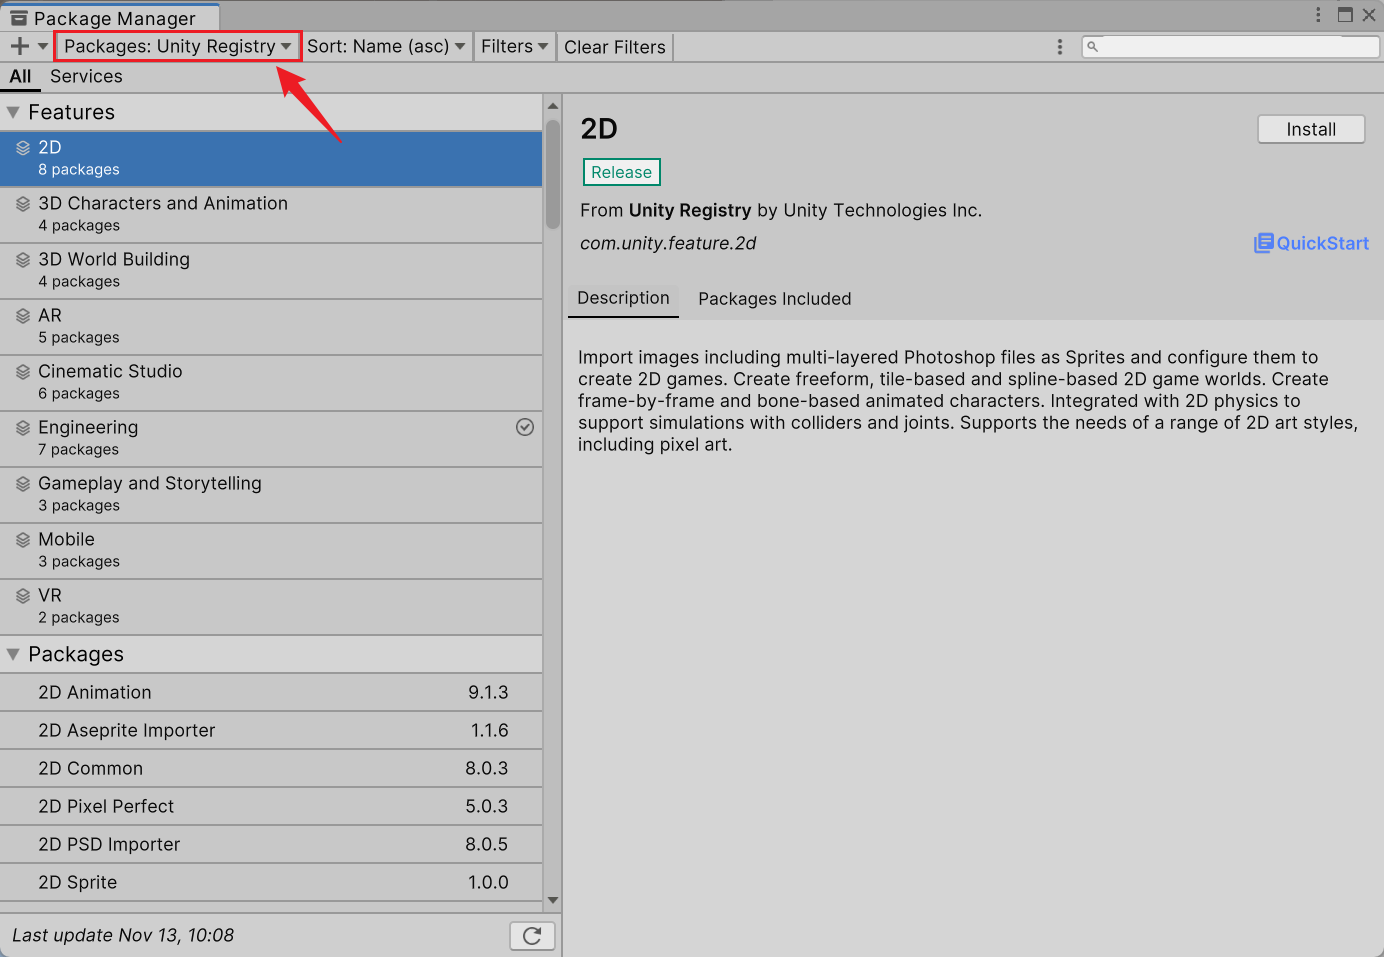1384x957 pixels.
Task: Click the AR feature layers icon
Action: pyautogui.click(x=23, y=316)
